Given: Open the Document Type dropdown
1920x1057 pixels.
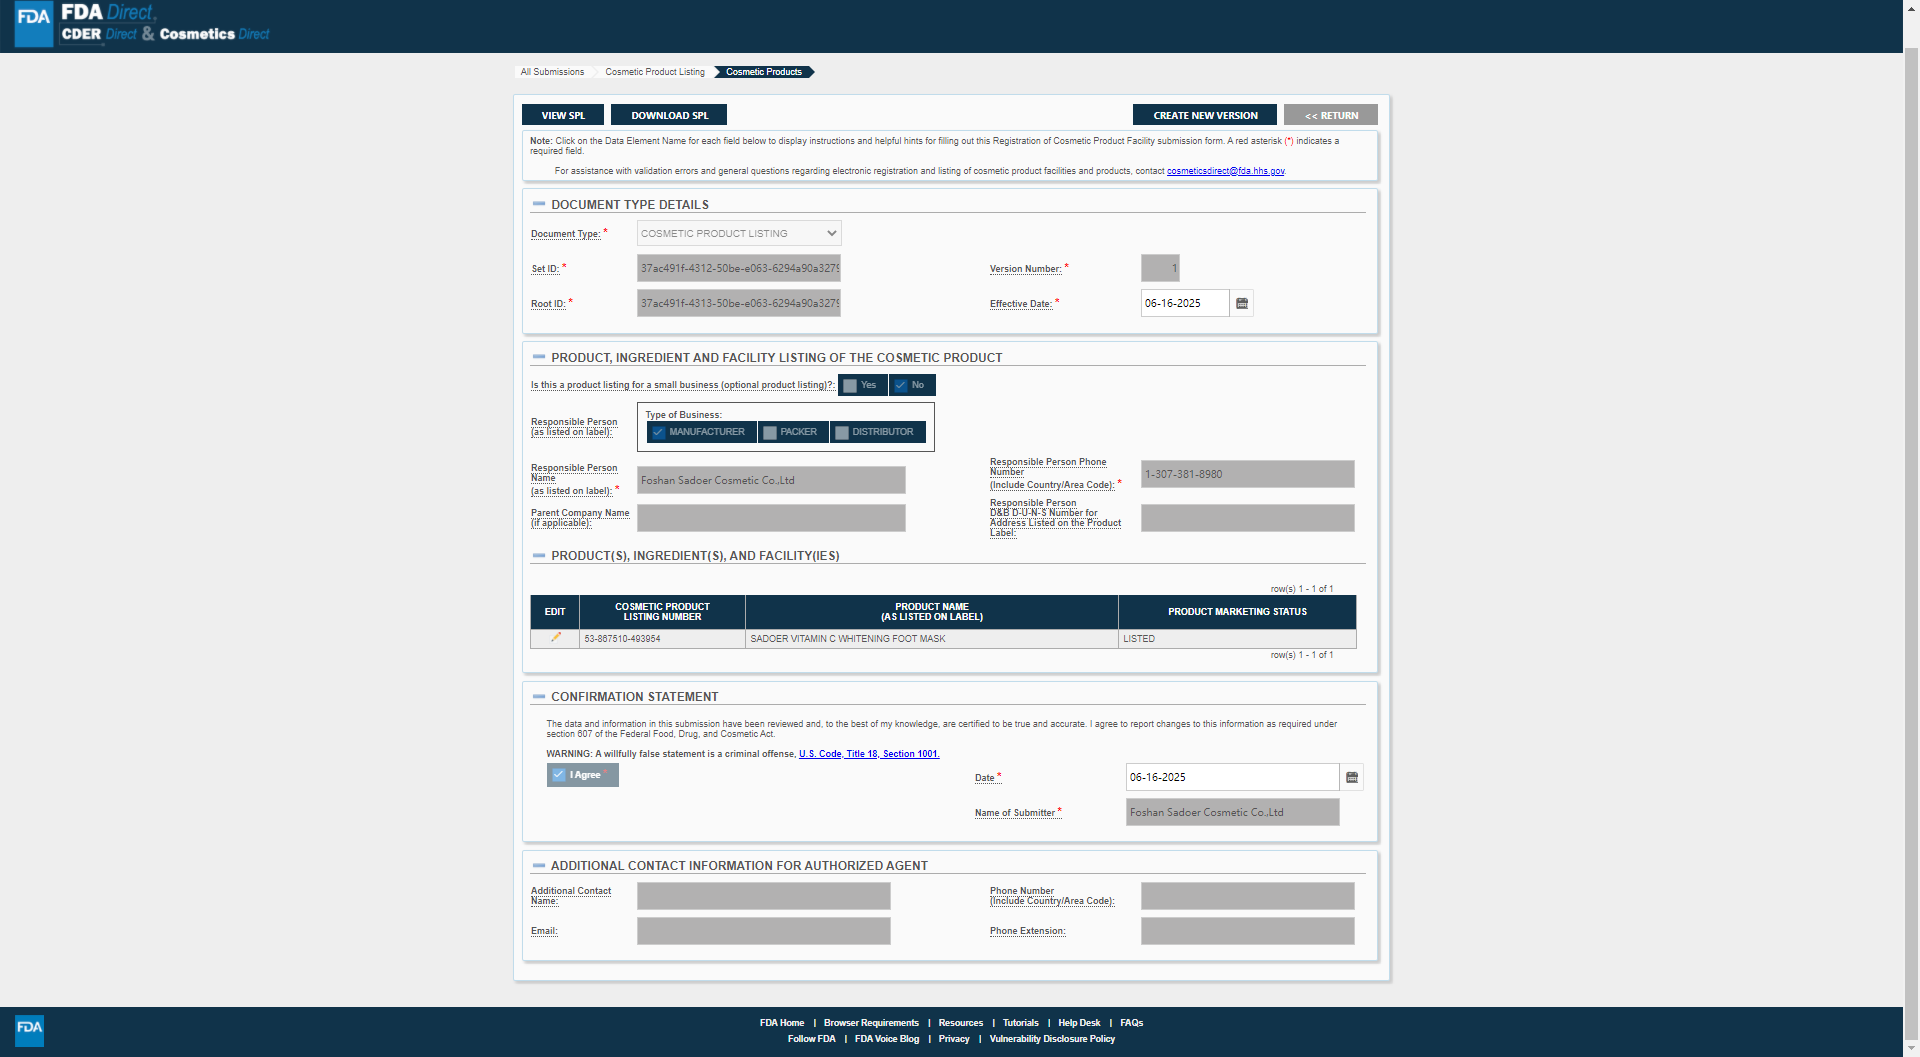Looking at the screenshot, I should 739,234.
